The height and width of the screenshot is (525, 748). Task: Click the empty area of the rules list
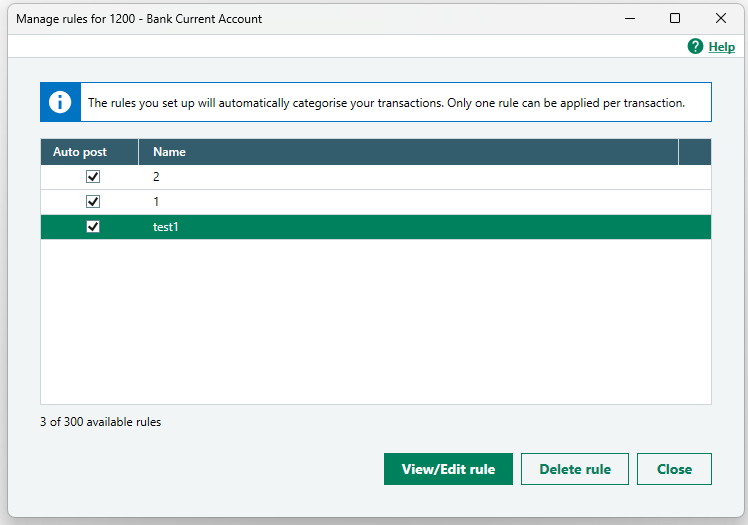point(375,320)
